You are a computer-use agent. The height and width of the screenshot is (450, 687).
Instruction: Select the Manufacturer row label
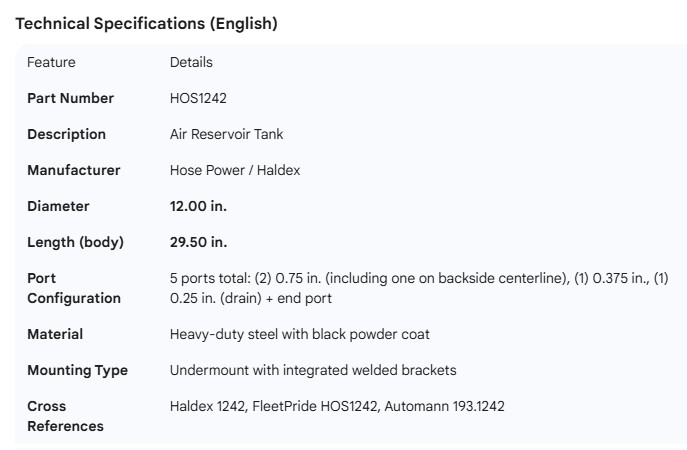tap(73, 170)
